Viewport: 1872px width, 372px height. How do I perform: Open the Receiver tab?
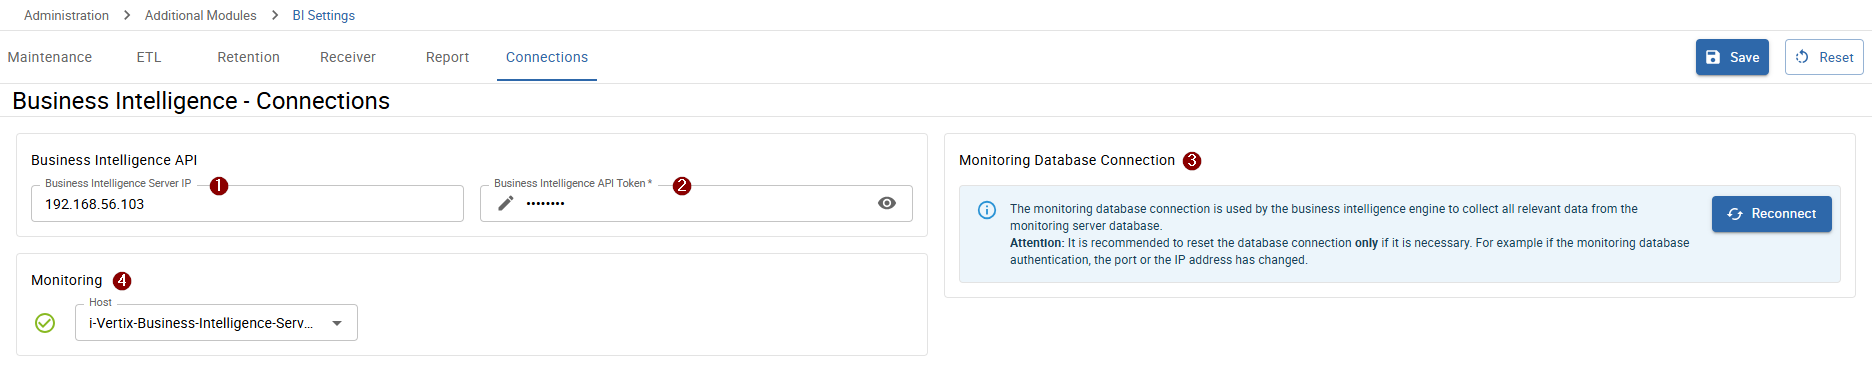click(348, 57)
